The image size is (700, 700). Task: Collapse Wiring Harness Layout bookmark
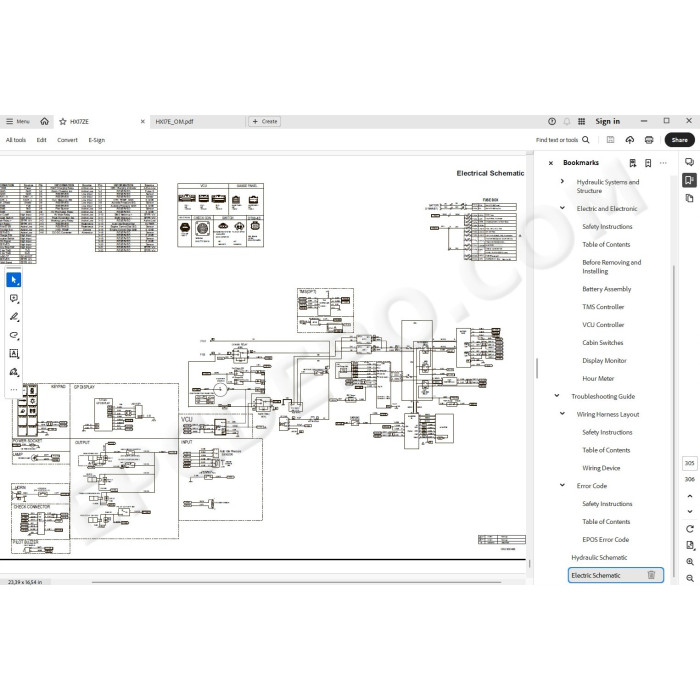point(562,414)
